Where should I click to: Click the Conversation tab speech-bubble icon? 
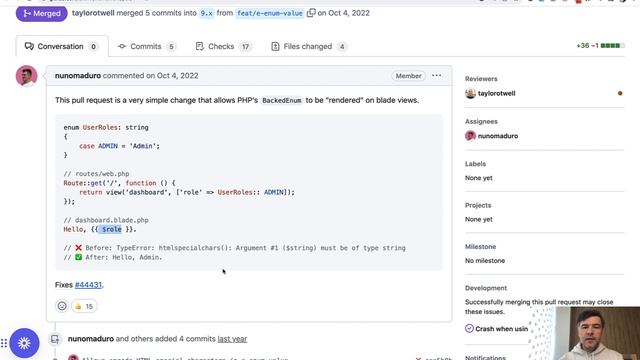click(x=29, y=46)
